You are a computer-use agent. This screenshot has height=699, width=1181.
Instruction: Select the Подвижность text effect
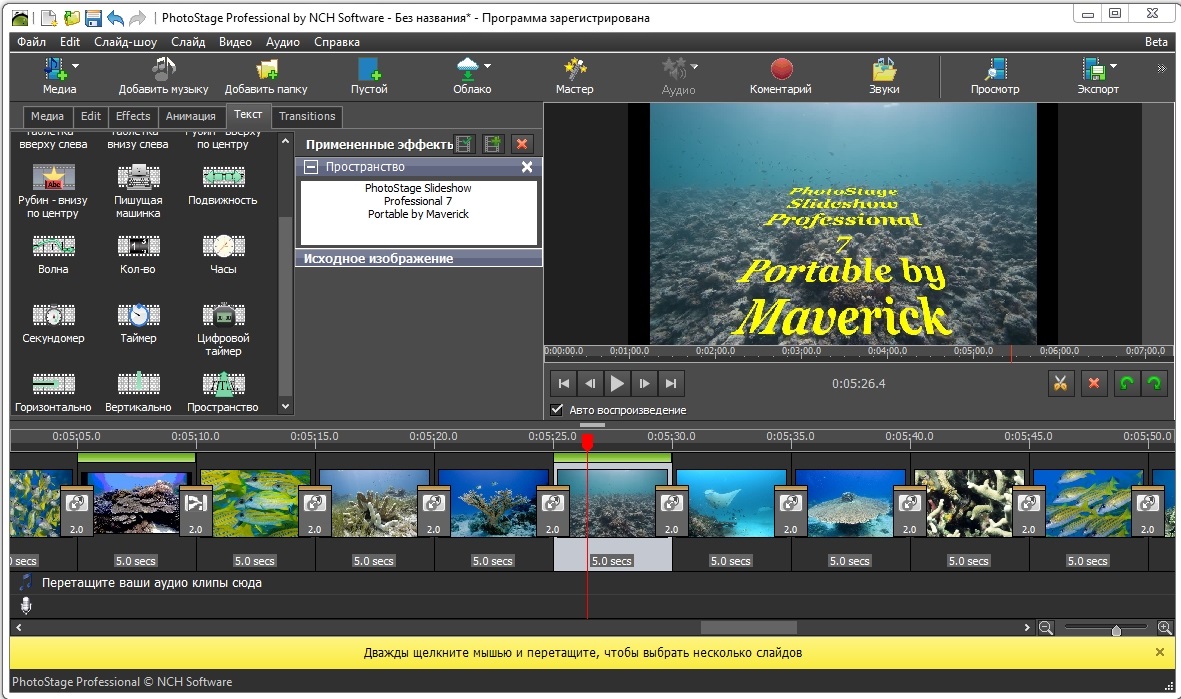pyautogui.click(x=223, y=186)
